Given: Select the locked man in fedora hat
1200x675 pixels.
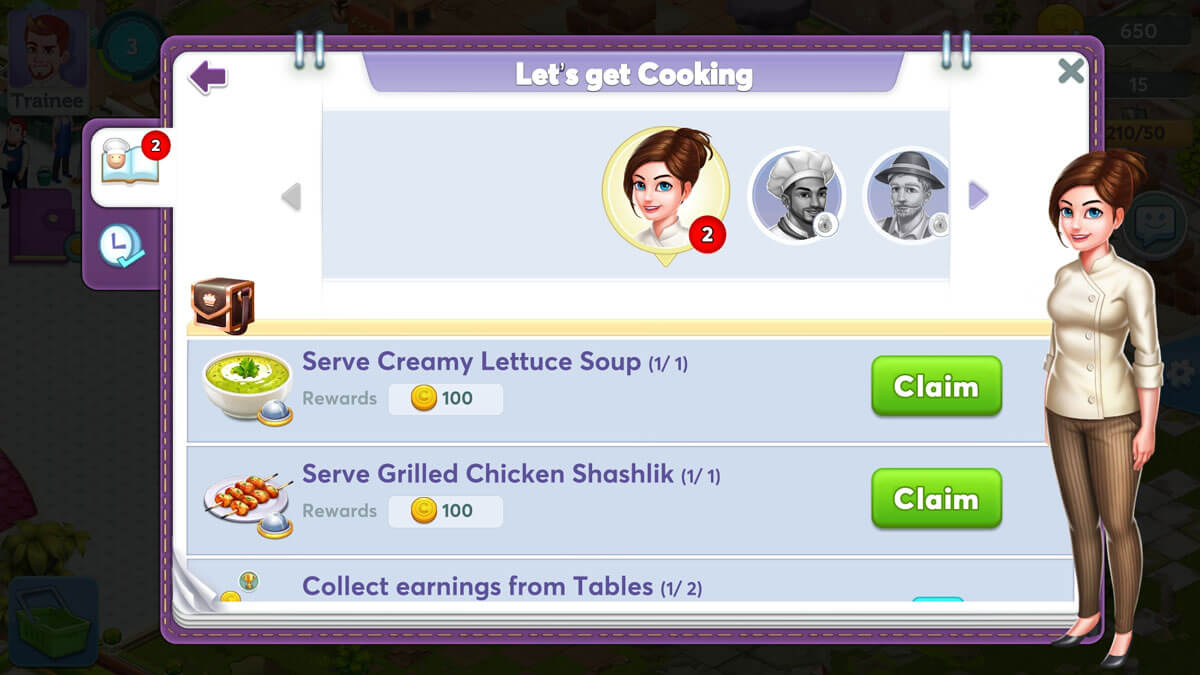Looking at the screenshot, I should coord(906,195).
